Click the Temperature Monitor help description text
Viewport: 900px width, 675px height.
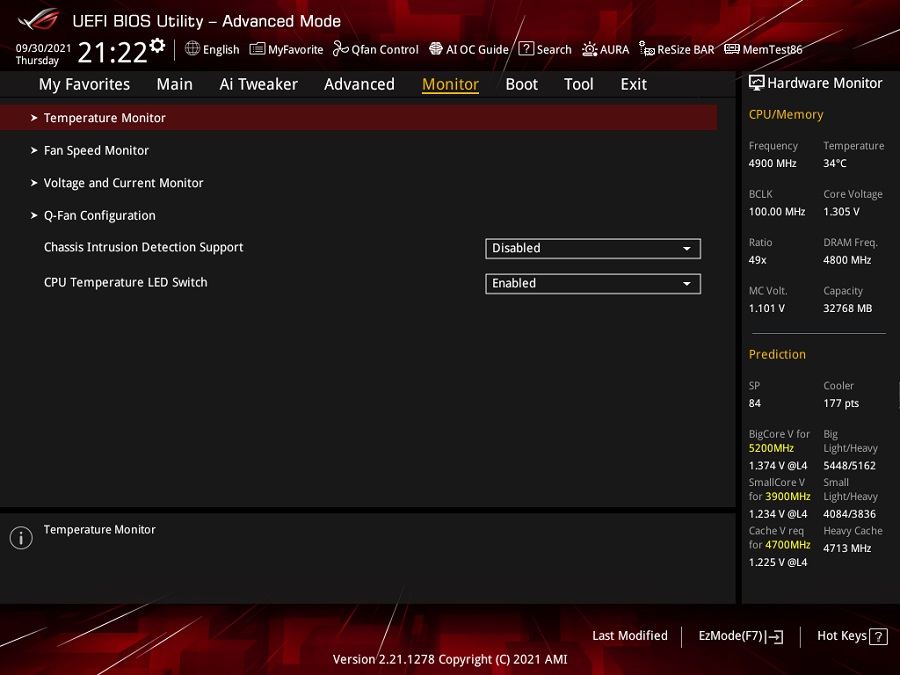click(100, 530)
